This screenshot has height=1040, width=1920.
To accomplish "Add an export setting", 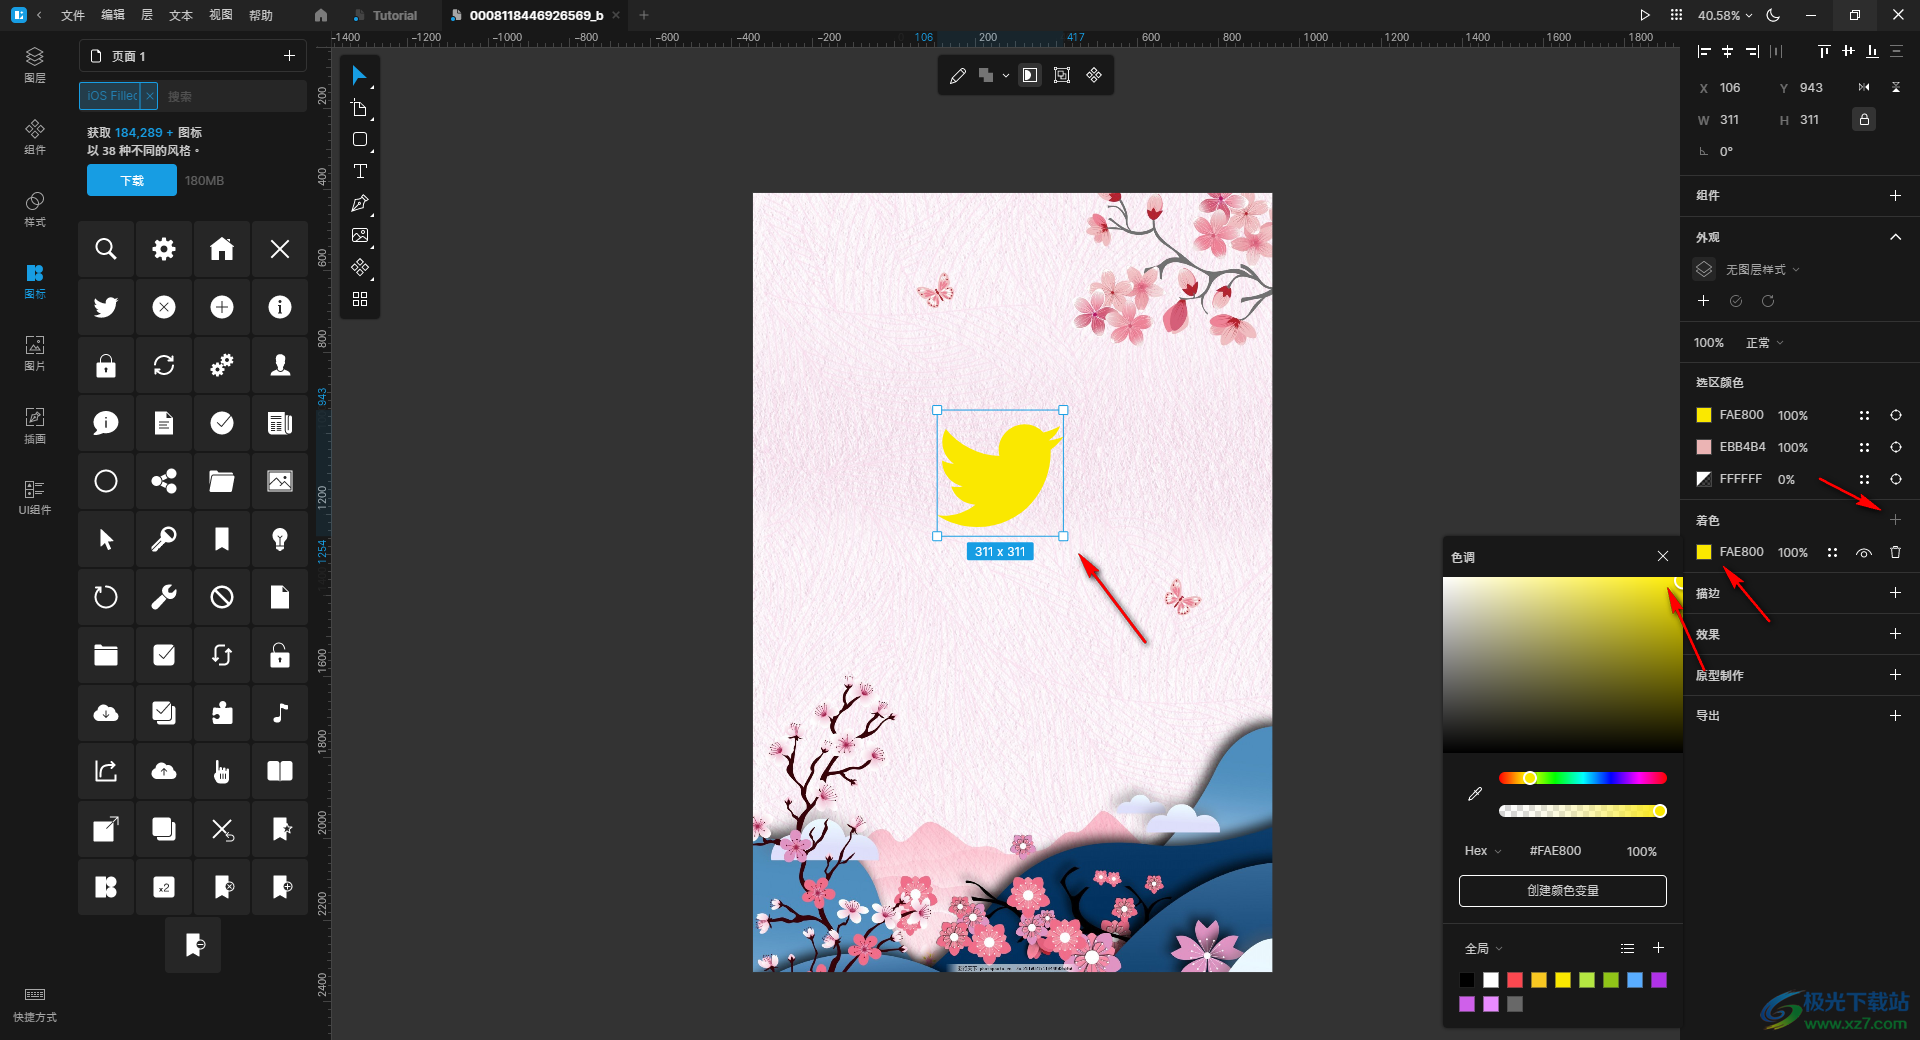I will point(1895,716).
